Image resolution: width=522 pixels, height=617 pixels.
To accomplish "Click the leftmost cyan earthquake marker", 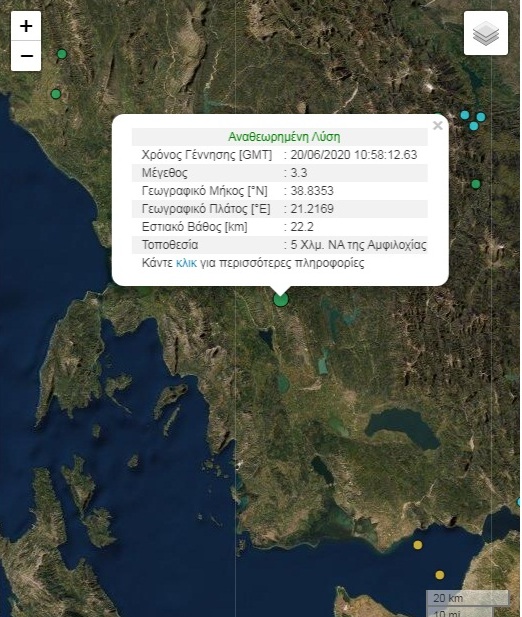I will (x=465, y=115).
